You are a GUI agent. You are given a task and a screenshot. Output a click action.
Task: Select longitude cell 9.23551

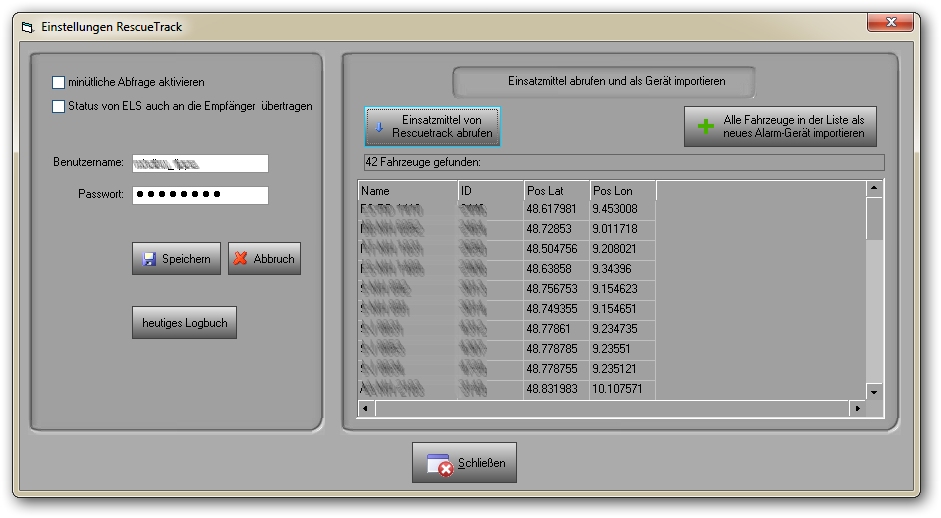(x=623, y=349)
